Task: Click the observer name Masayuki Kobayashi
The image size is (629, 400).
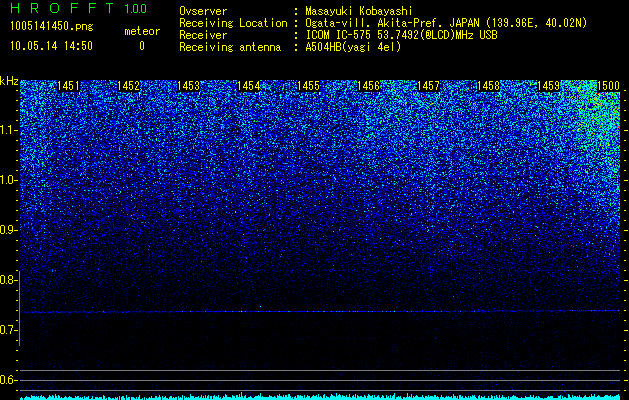Action: (x=358, y=11)
